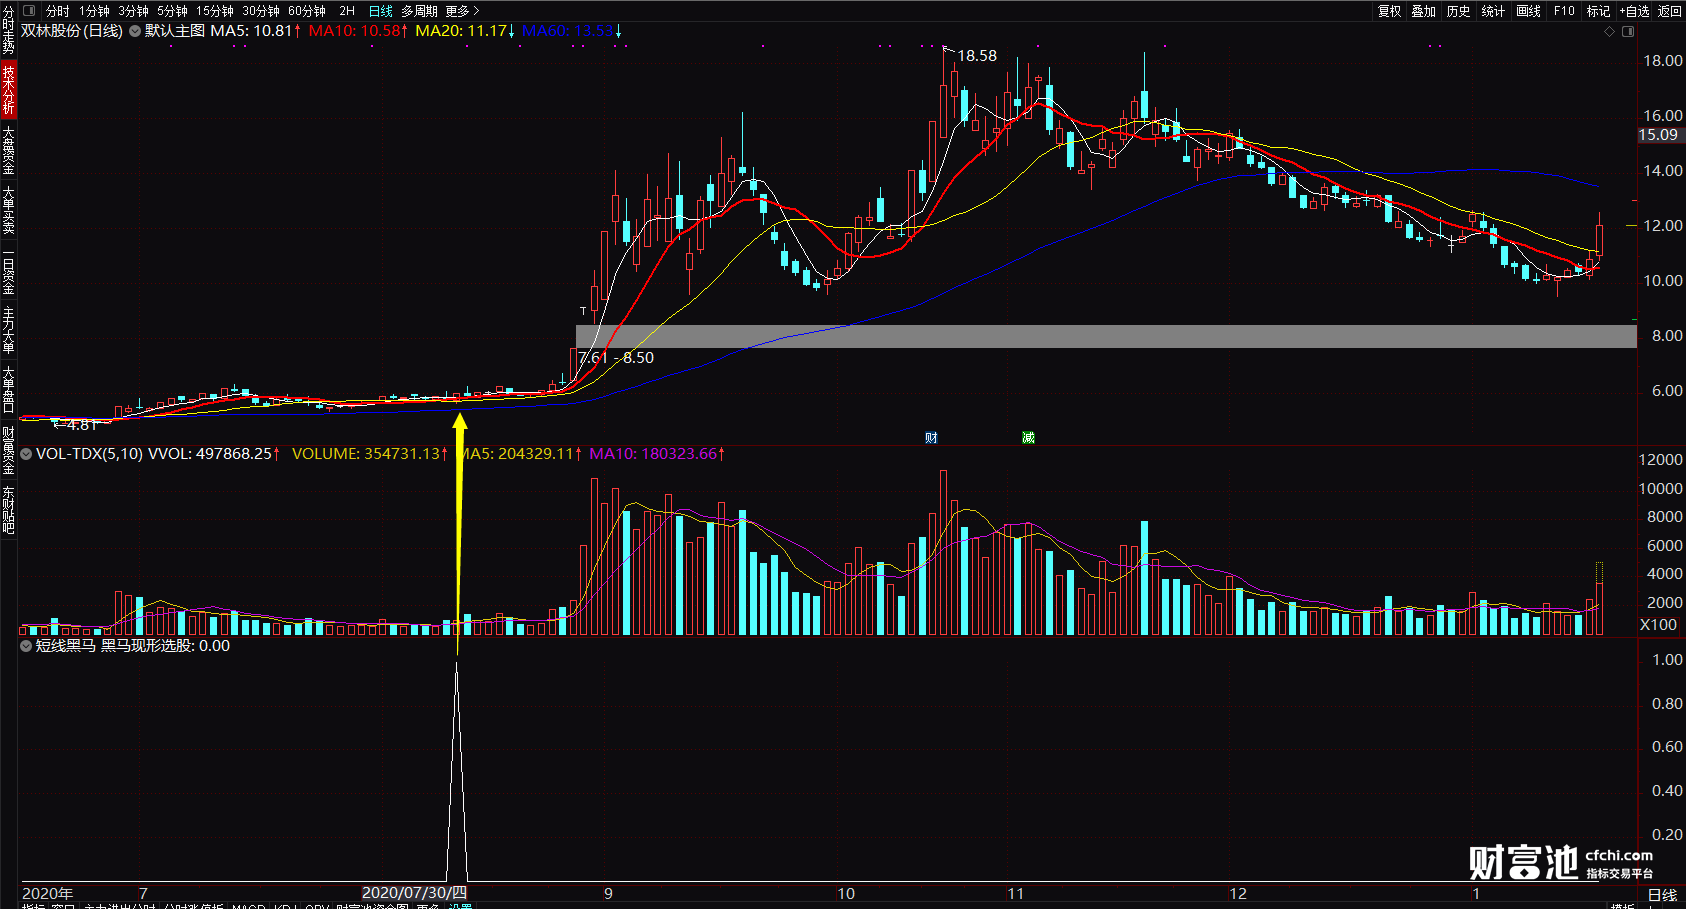
Task: Open the 分时走势 sidebar tab
Action: [x=8, y=30]
